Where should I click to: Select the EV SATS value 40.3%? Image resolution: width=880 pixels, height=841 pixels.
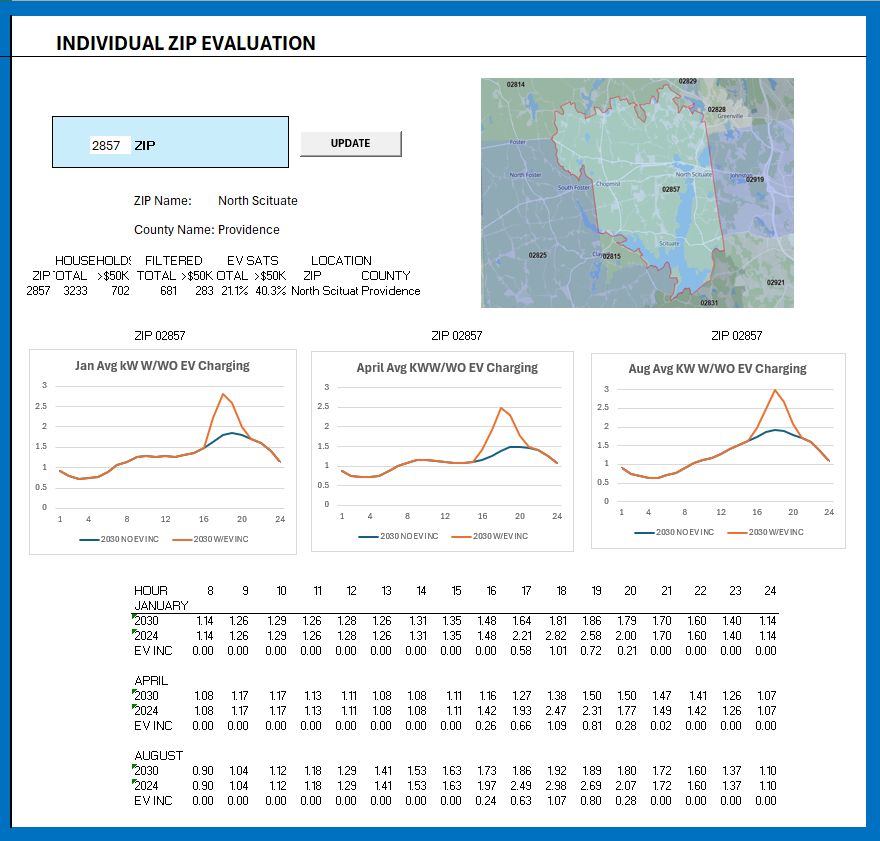[x=271, y=291]
